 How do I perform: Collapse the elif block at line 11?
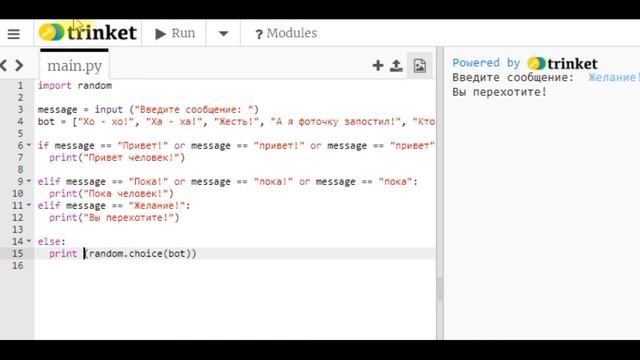(29, 205)
